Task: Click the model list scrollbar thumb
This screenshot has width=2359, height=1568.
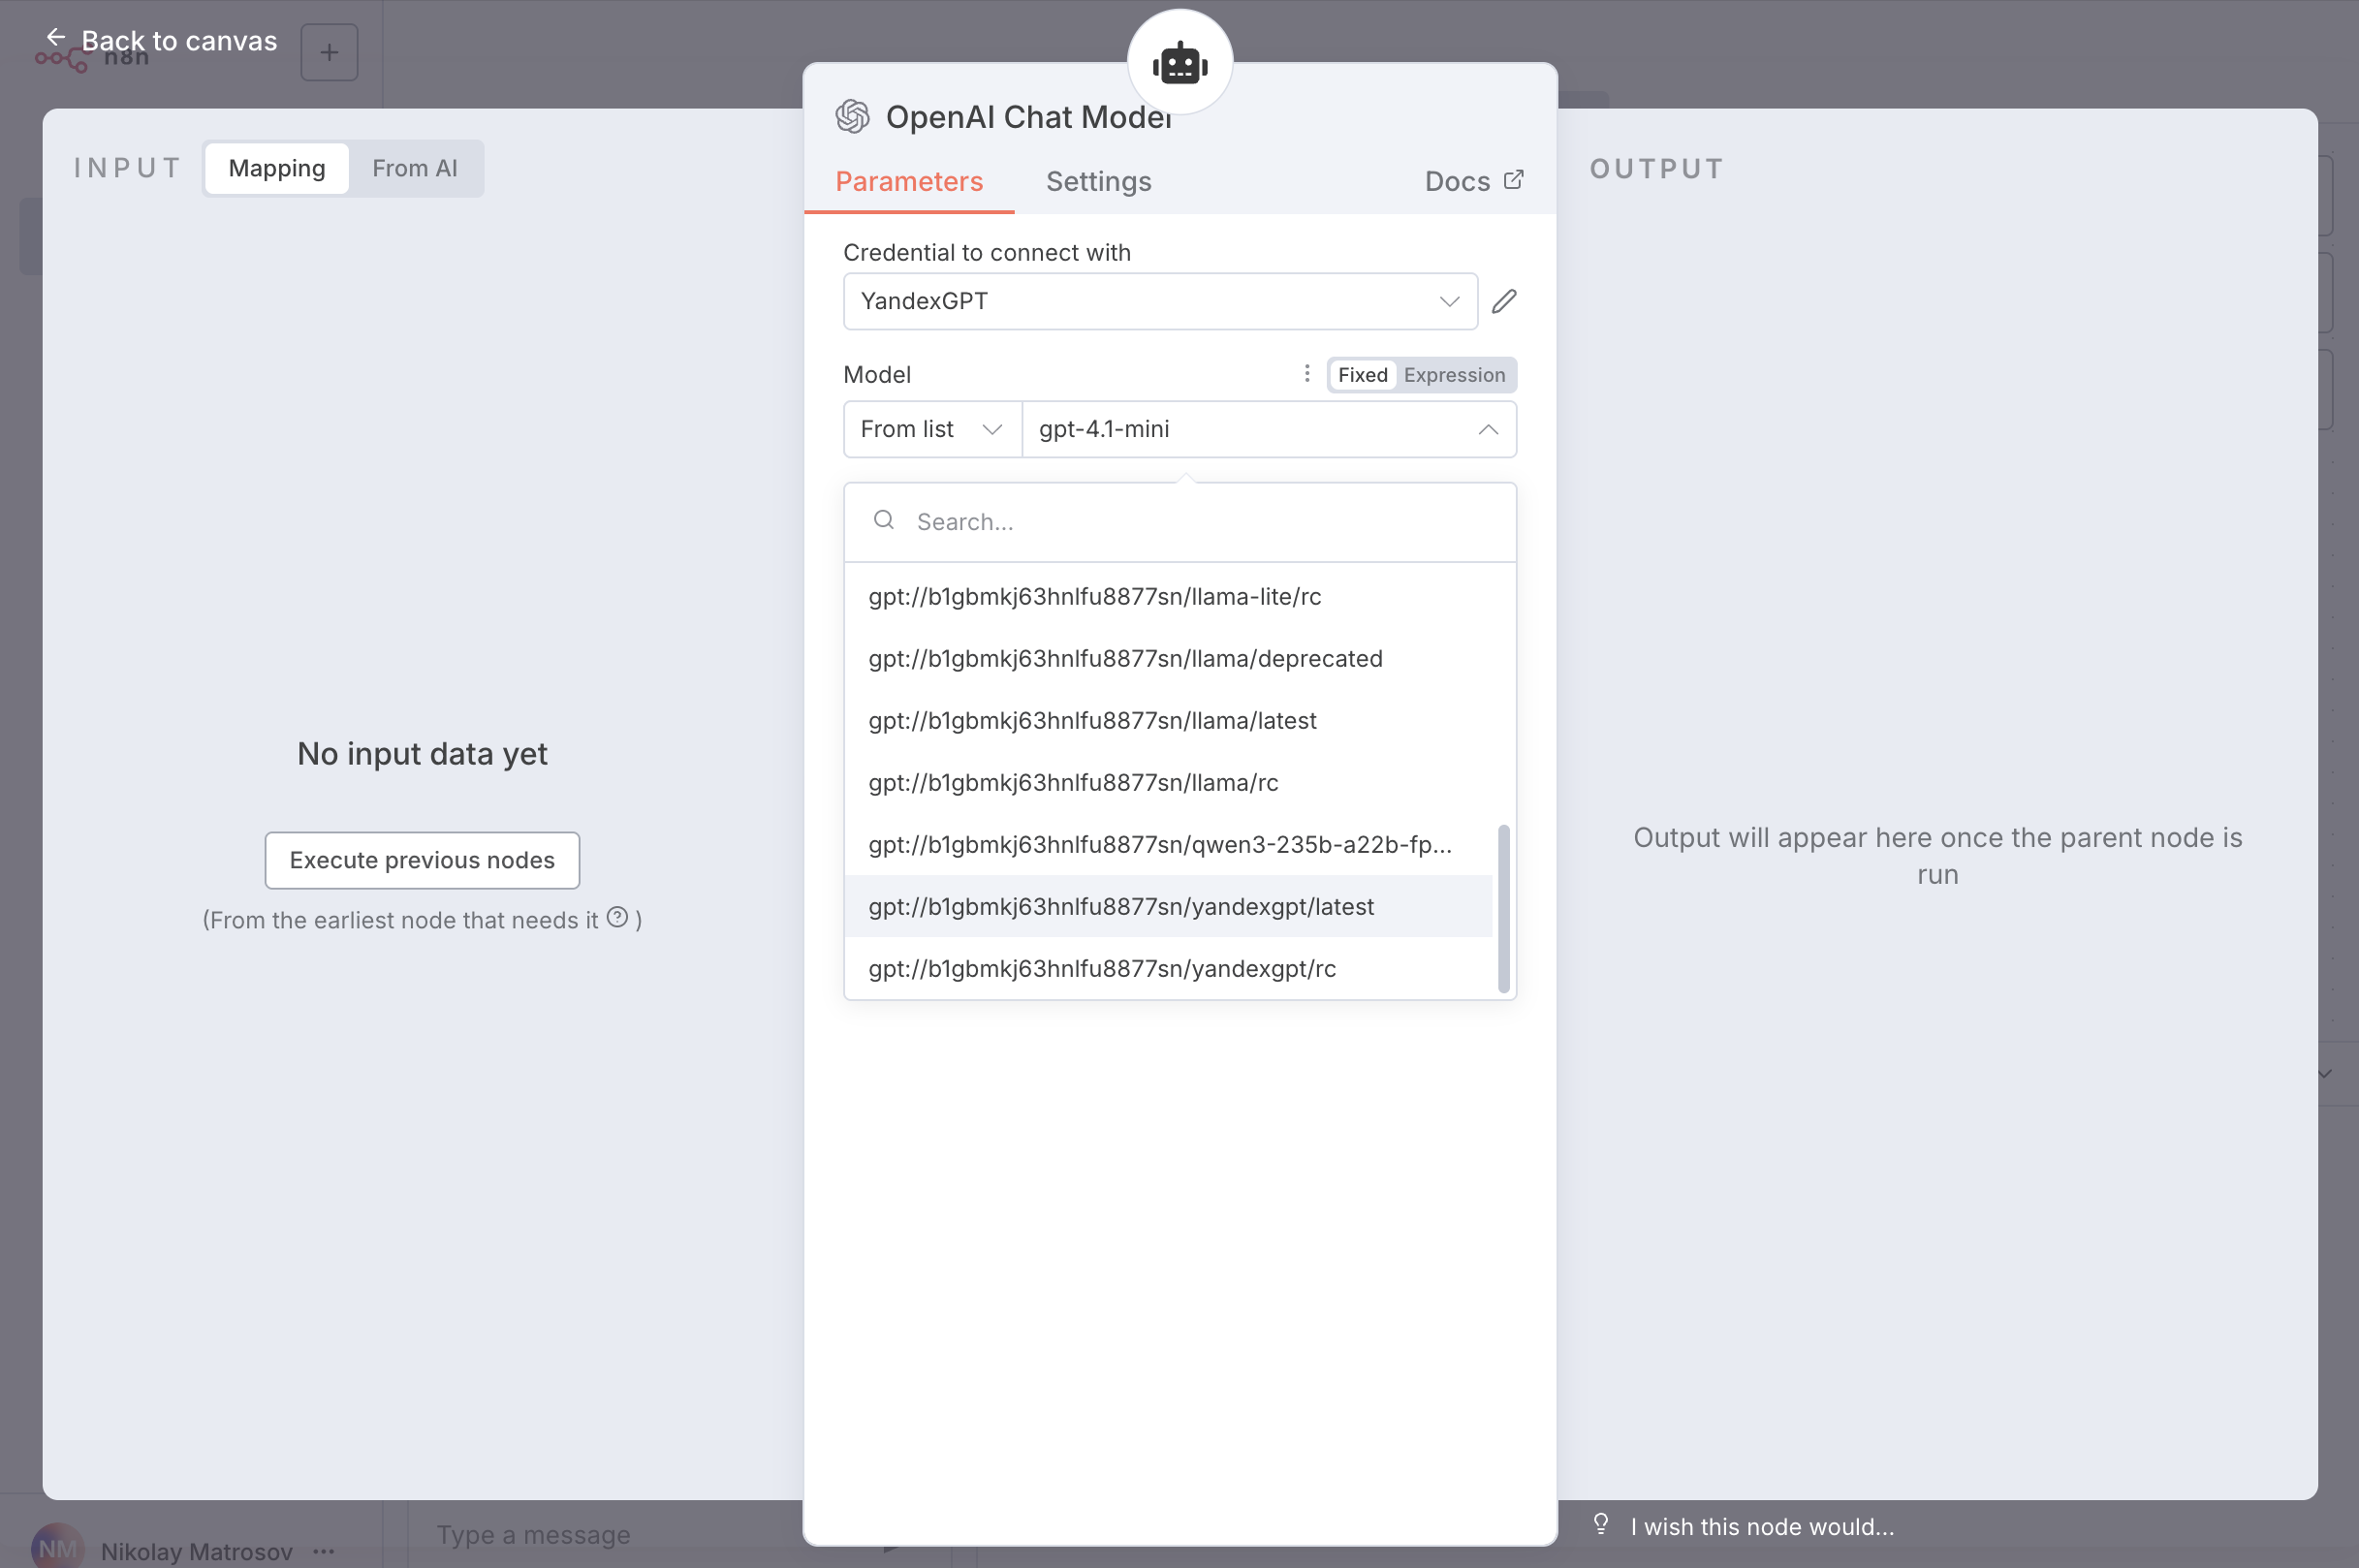Action: 1503,908
